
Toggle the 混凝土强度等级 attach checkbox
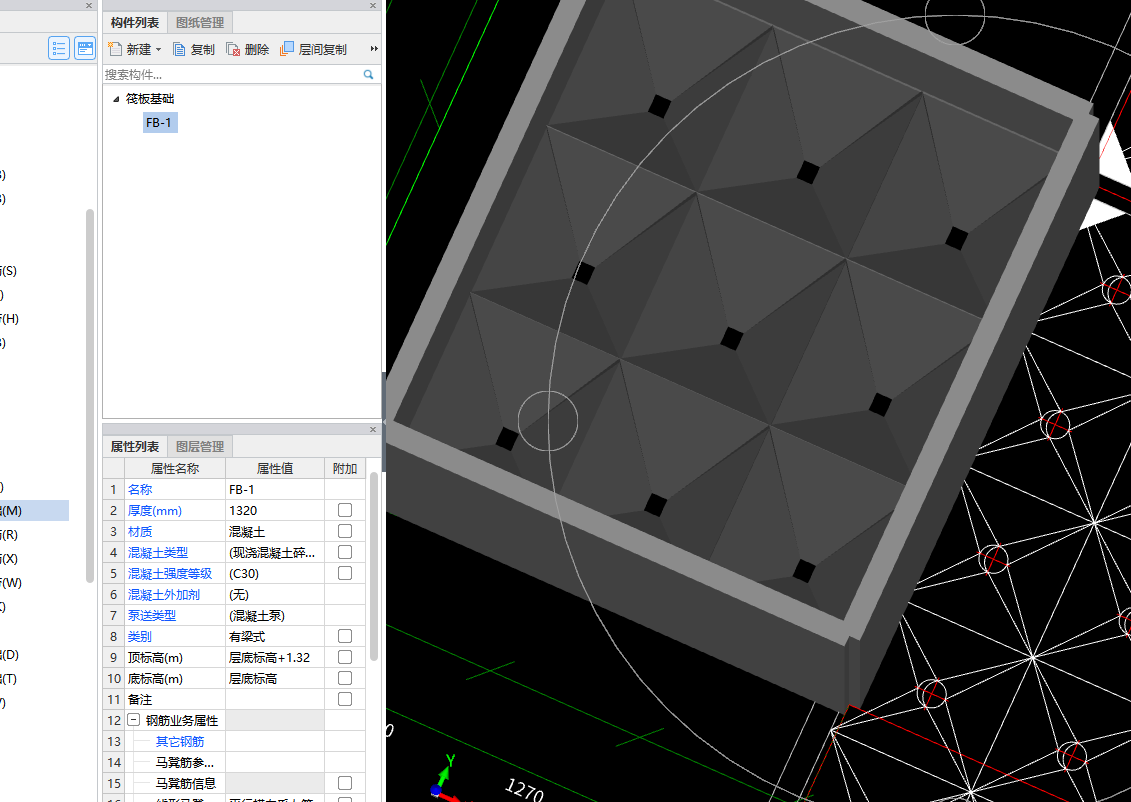[x=345, y=573]
